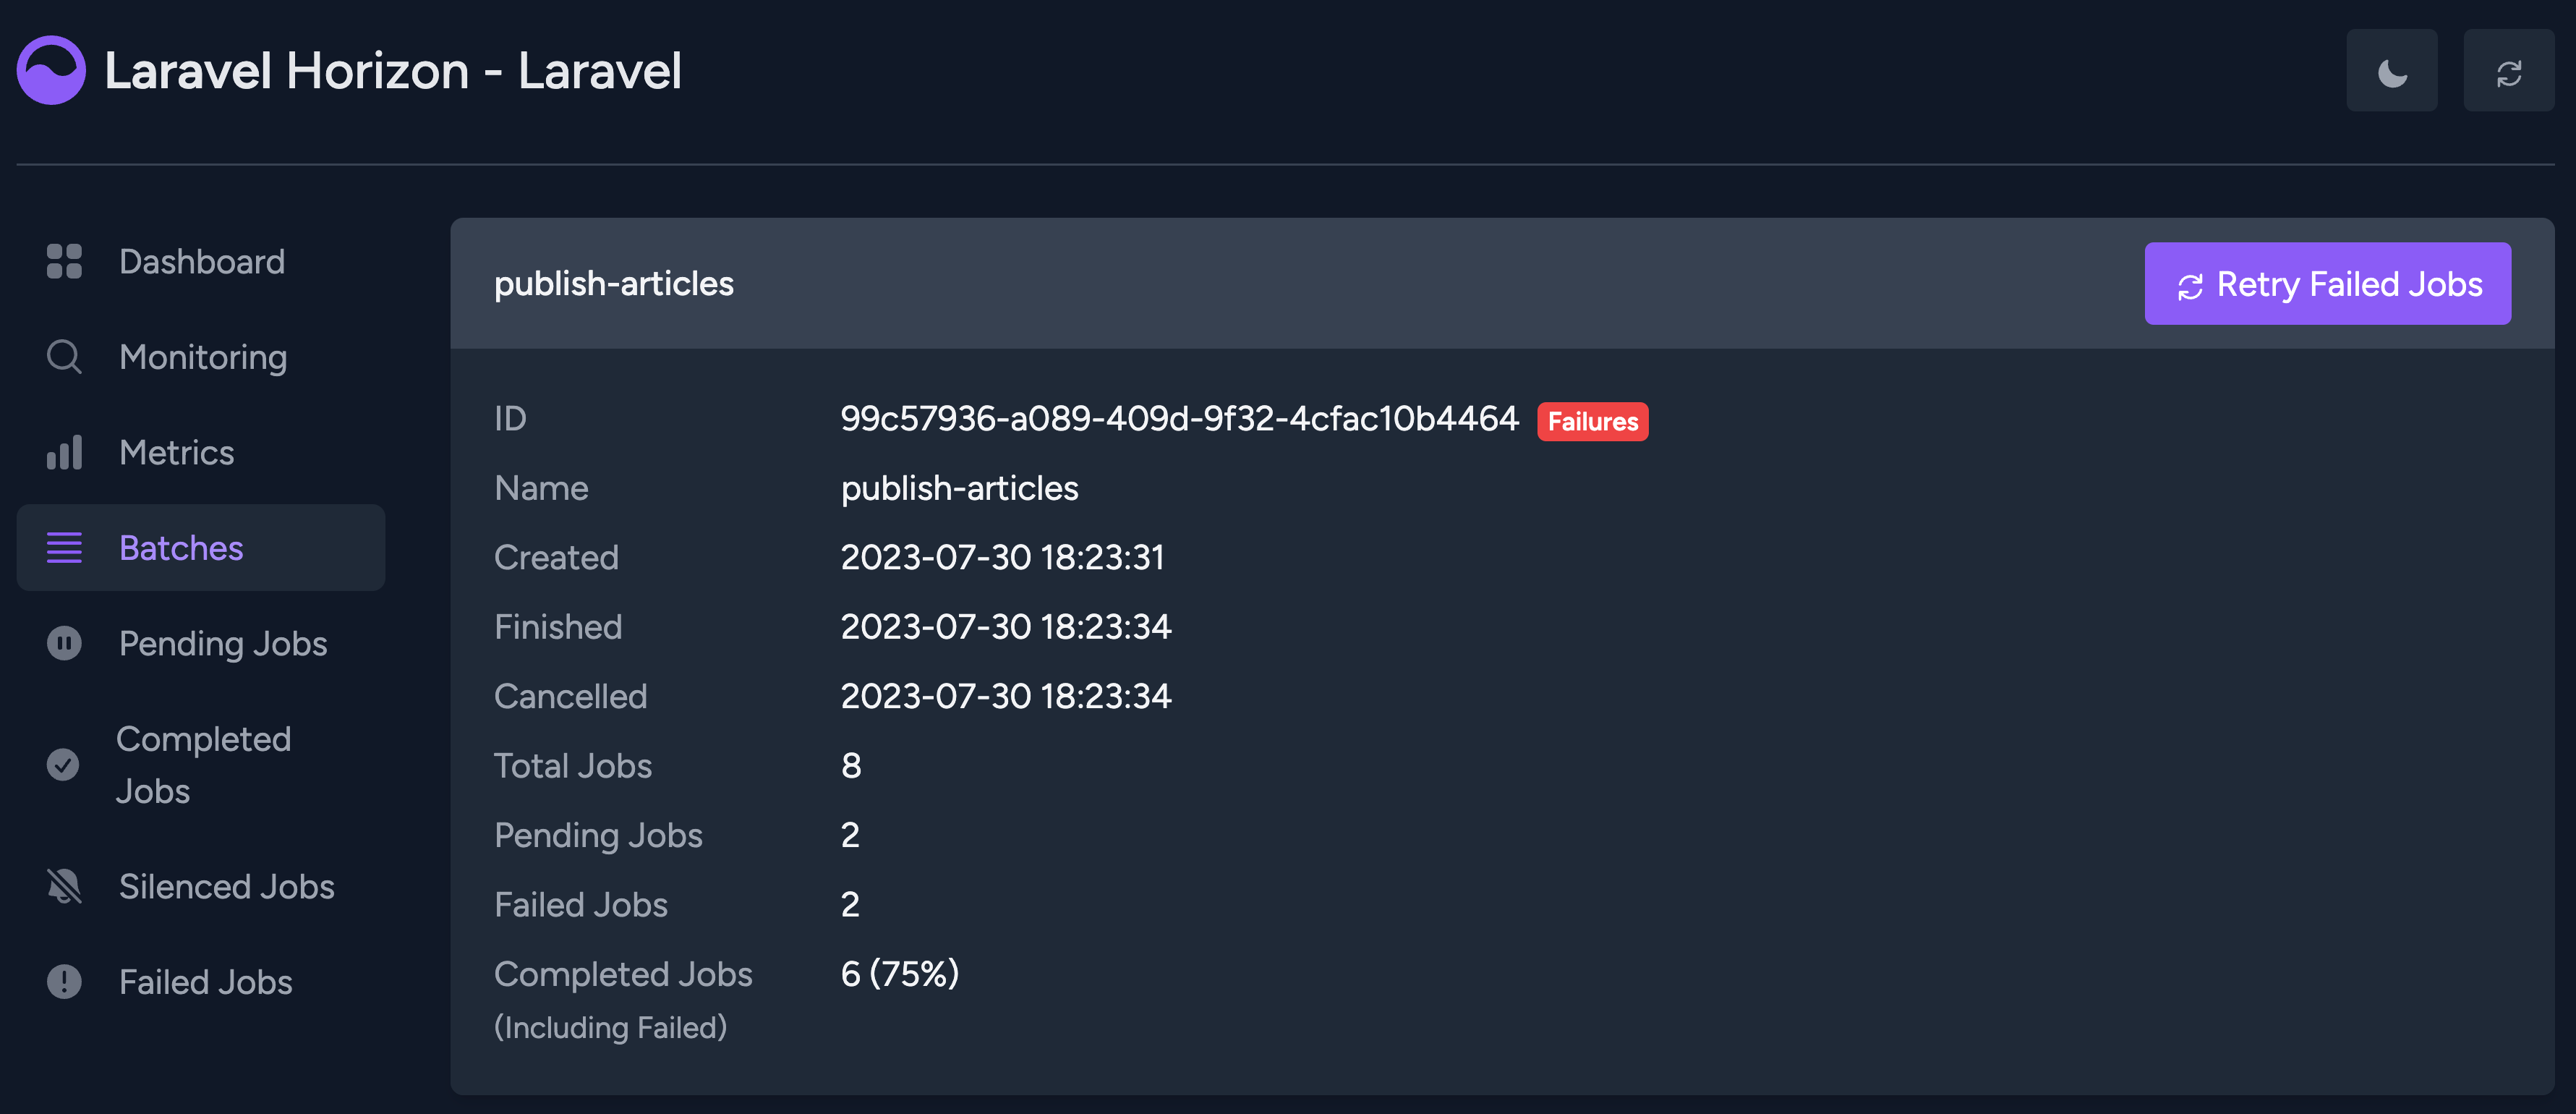Viewport: 2576px width, 1114px height.
Task: Navigate to Failed Jobs menu entry
Action: (204, 982)
